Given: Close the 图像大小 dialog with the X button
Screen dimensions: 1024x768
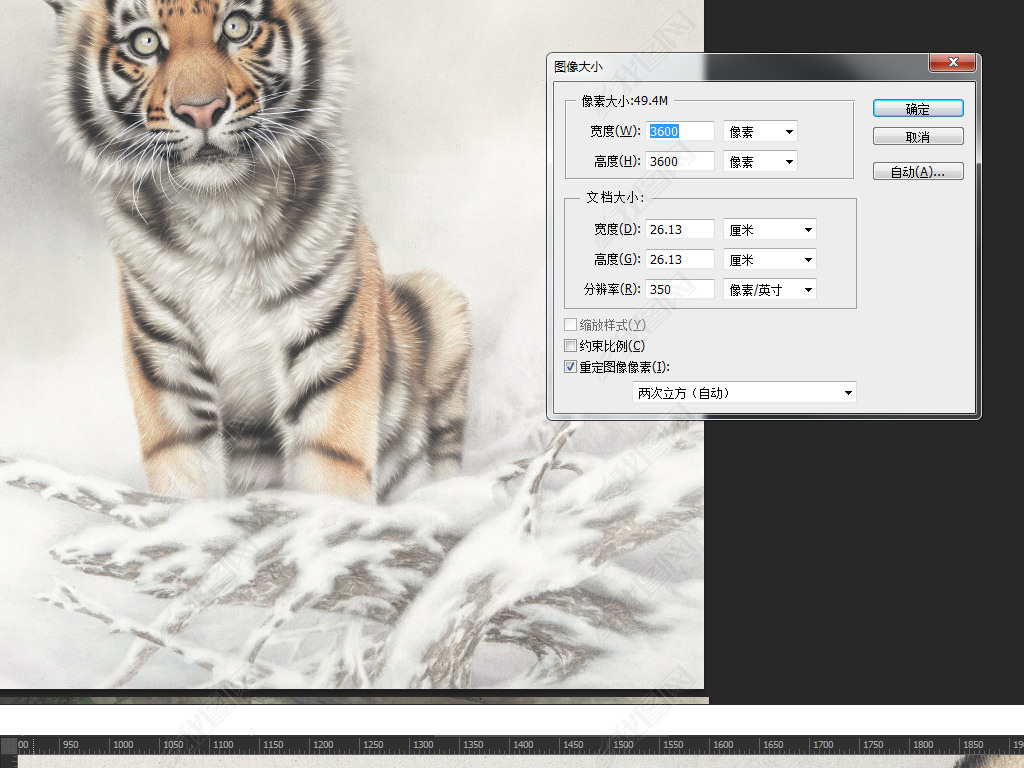Looking at the screenshot, I should (x=952, y=63).
